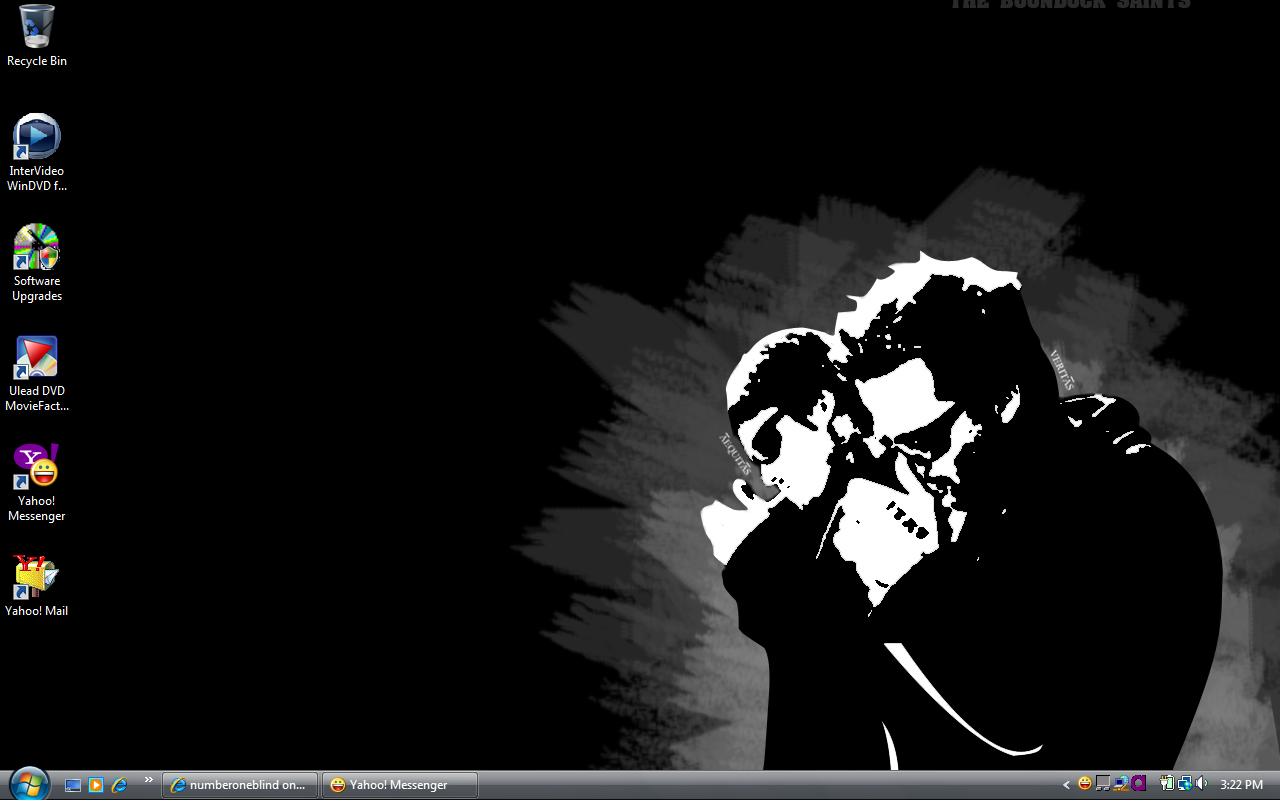Select the Software Upgrades desktop shortcut
The image size is (1280, 801).
(x=37, y=263)
